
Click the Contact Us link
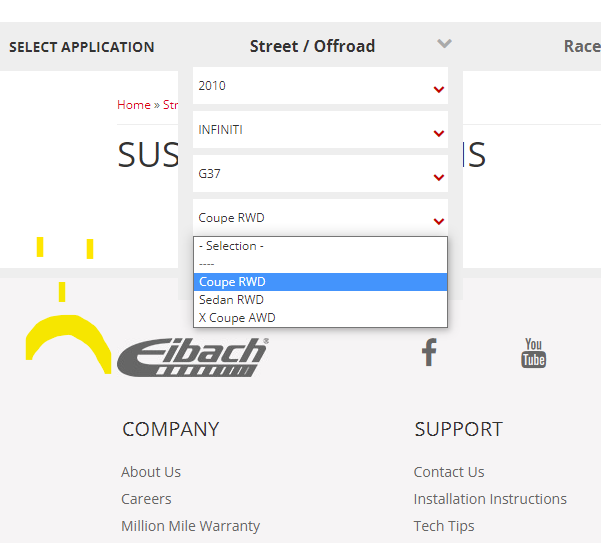[x=449, y=472]
